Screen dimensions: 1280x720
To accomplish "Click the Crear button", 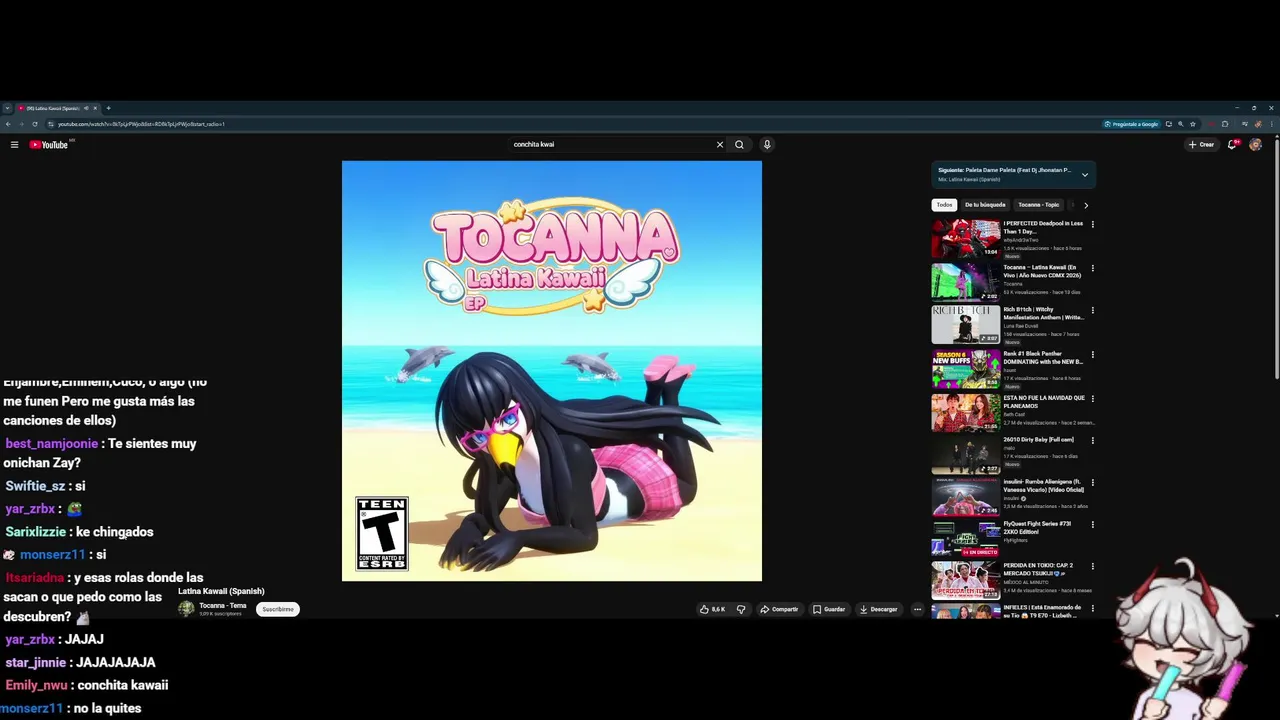I will 1201,144.
